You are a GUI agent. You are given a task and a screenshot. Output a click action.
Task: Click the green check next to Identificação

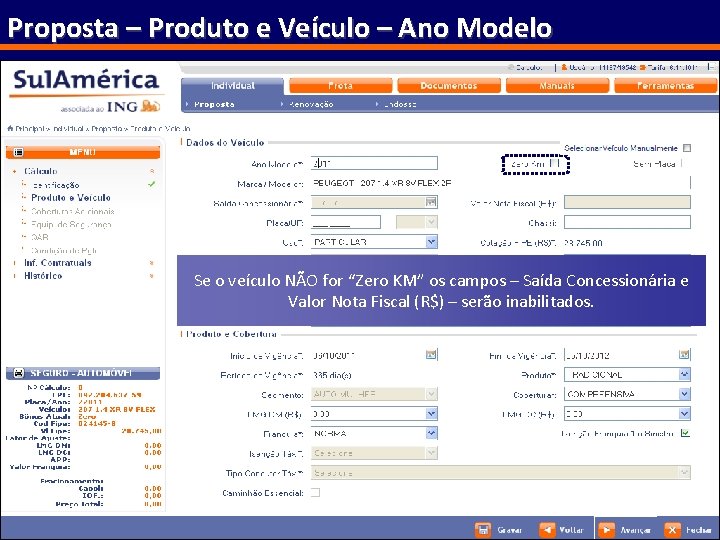click(152, 185)
